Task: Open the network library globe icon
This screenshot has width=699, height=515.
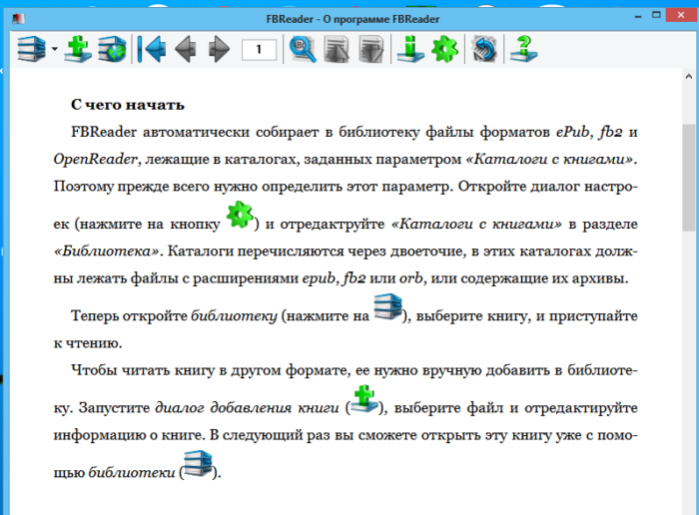Action: [112, 49]
